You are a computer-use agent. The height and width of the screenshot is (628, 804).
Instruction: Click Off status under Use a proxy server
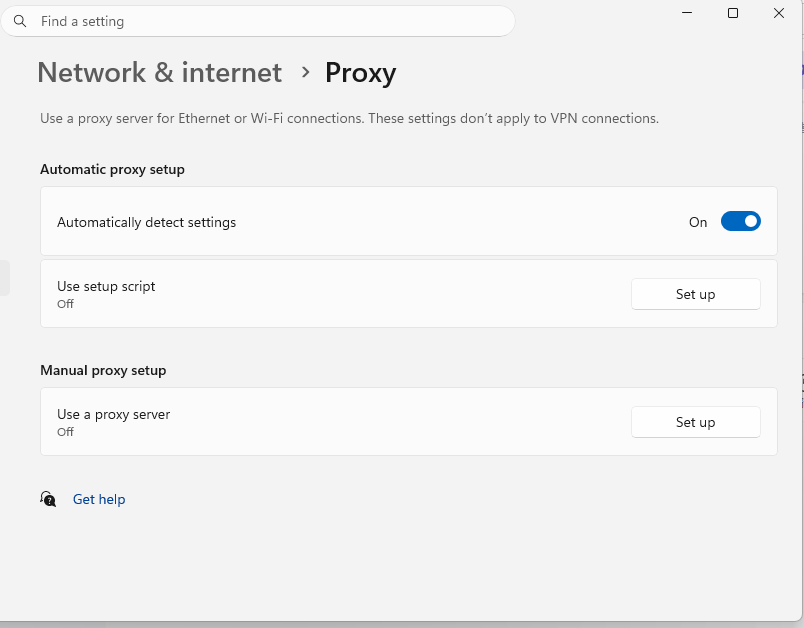[x=65, y=432]
